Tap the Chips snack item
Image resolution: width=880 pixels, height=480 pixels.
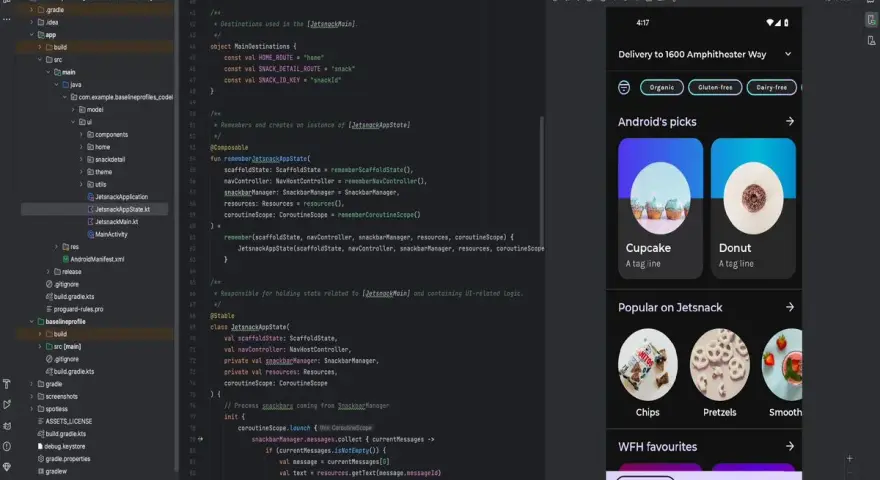(648, 373)
